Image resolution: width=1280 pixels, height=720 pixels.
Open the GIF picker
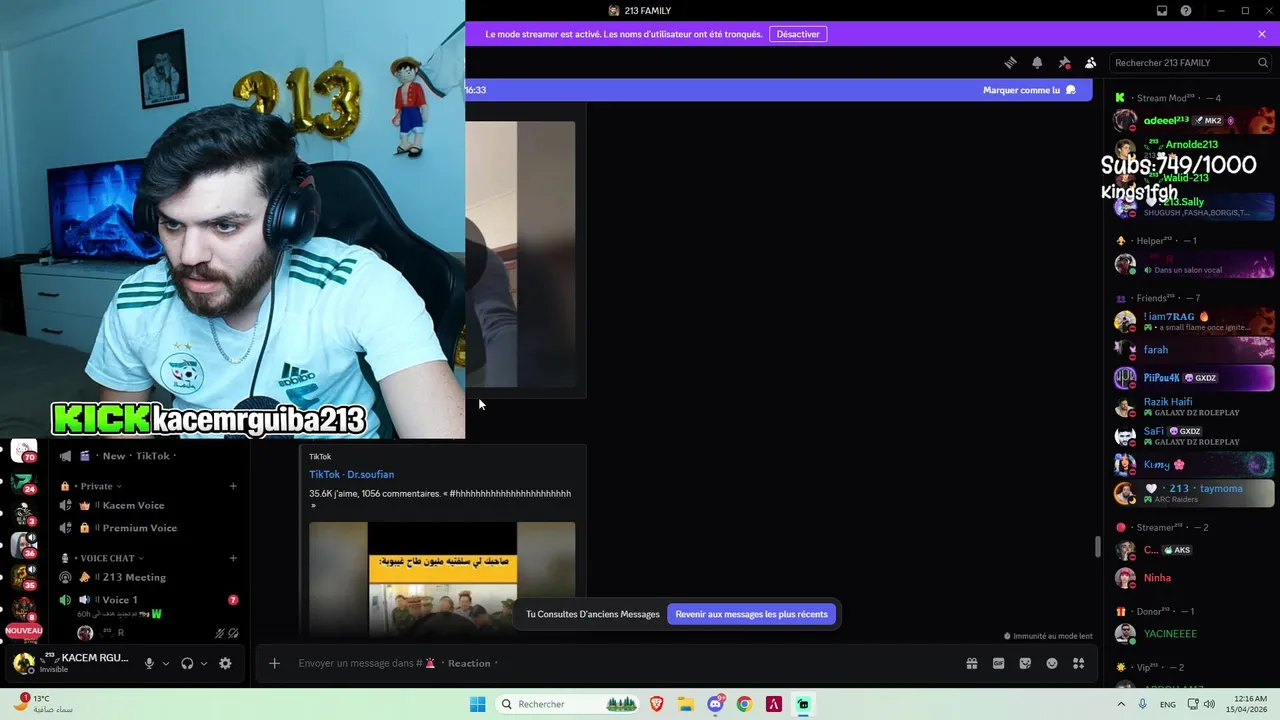pos(998,663)
